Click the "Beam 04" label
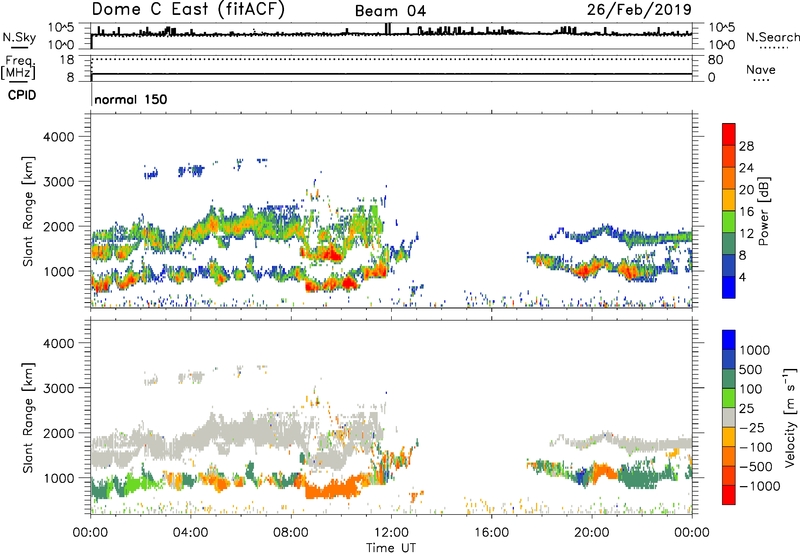 (390, 11)
